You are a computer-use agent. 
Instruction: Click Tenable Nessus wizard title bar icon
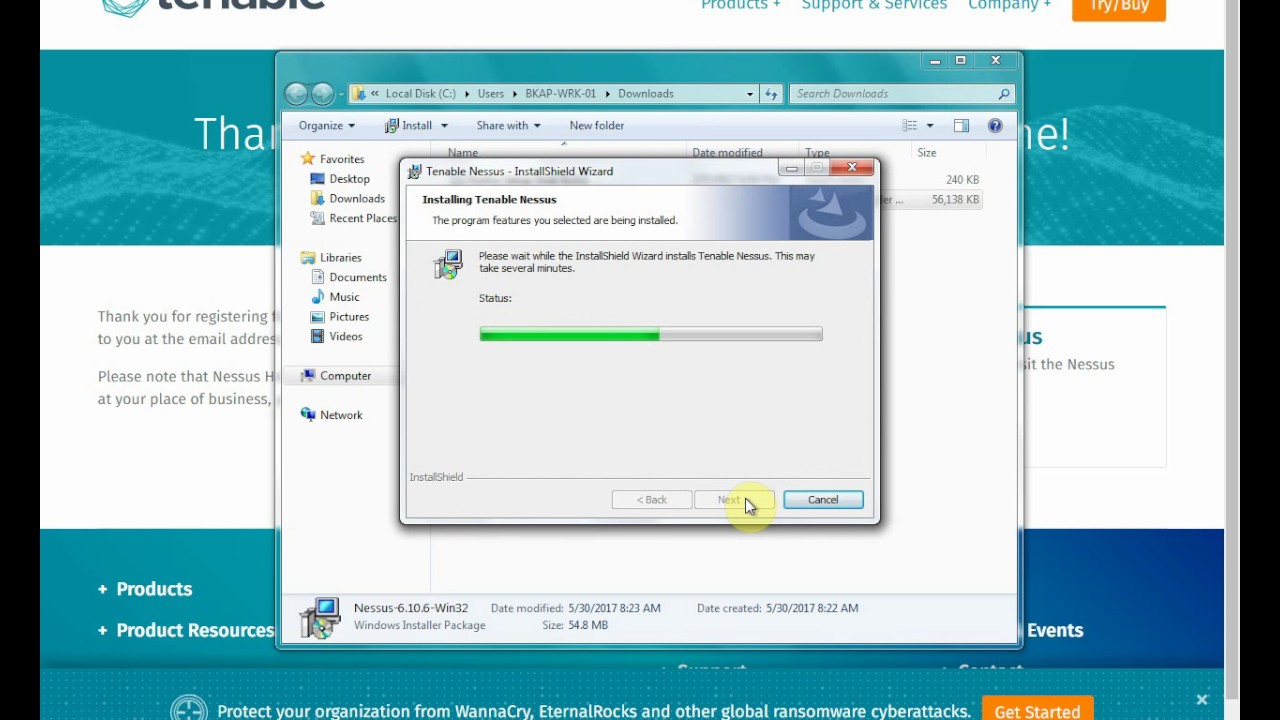(415, 172)
